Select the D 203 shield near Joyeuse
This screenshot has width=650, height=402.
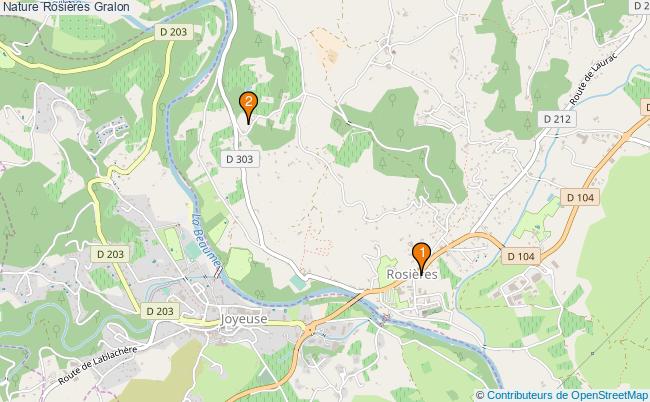point(160,311)
